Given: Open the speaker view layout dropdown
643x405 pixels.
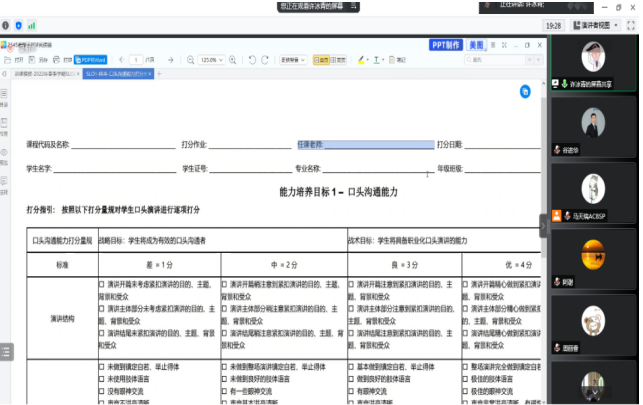Looking at the screenshot, I should (595, 25).
